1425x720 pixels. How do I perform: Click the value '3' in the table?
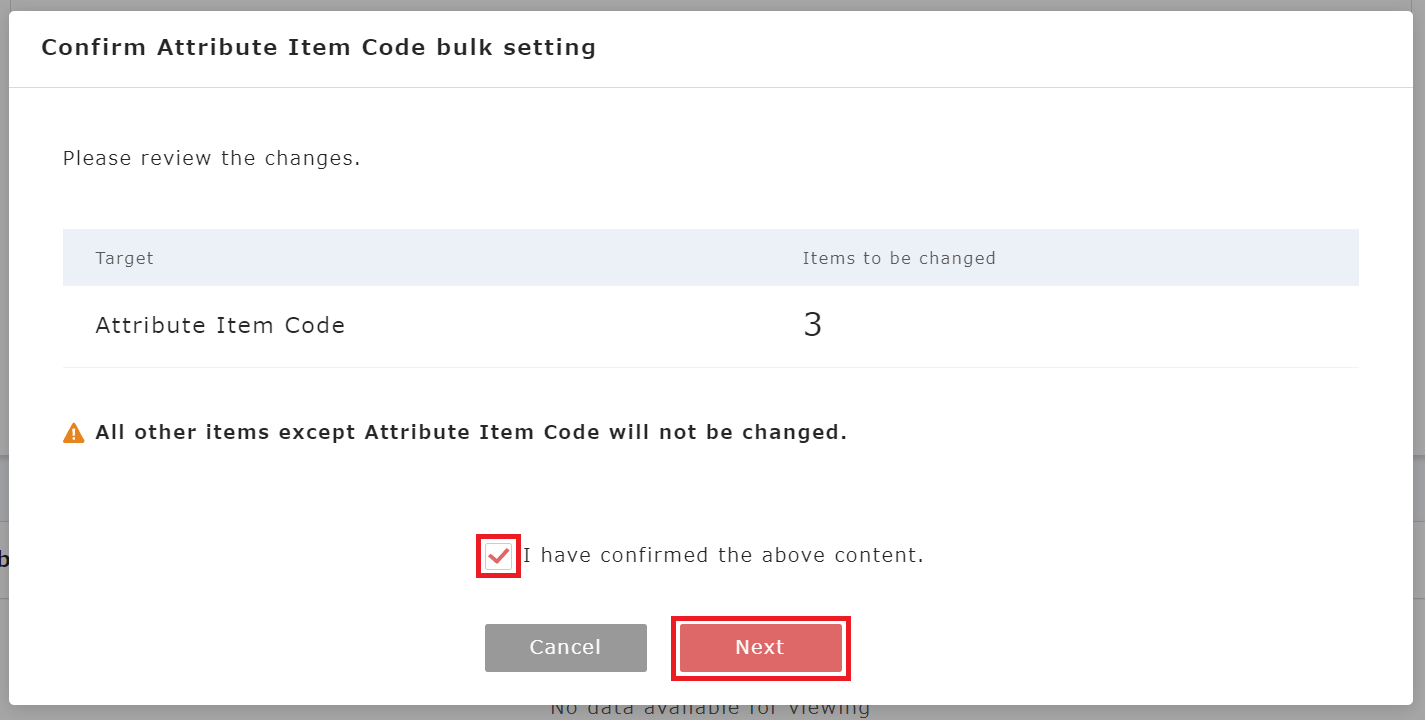tap(810, 322)
